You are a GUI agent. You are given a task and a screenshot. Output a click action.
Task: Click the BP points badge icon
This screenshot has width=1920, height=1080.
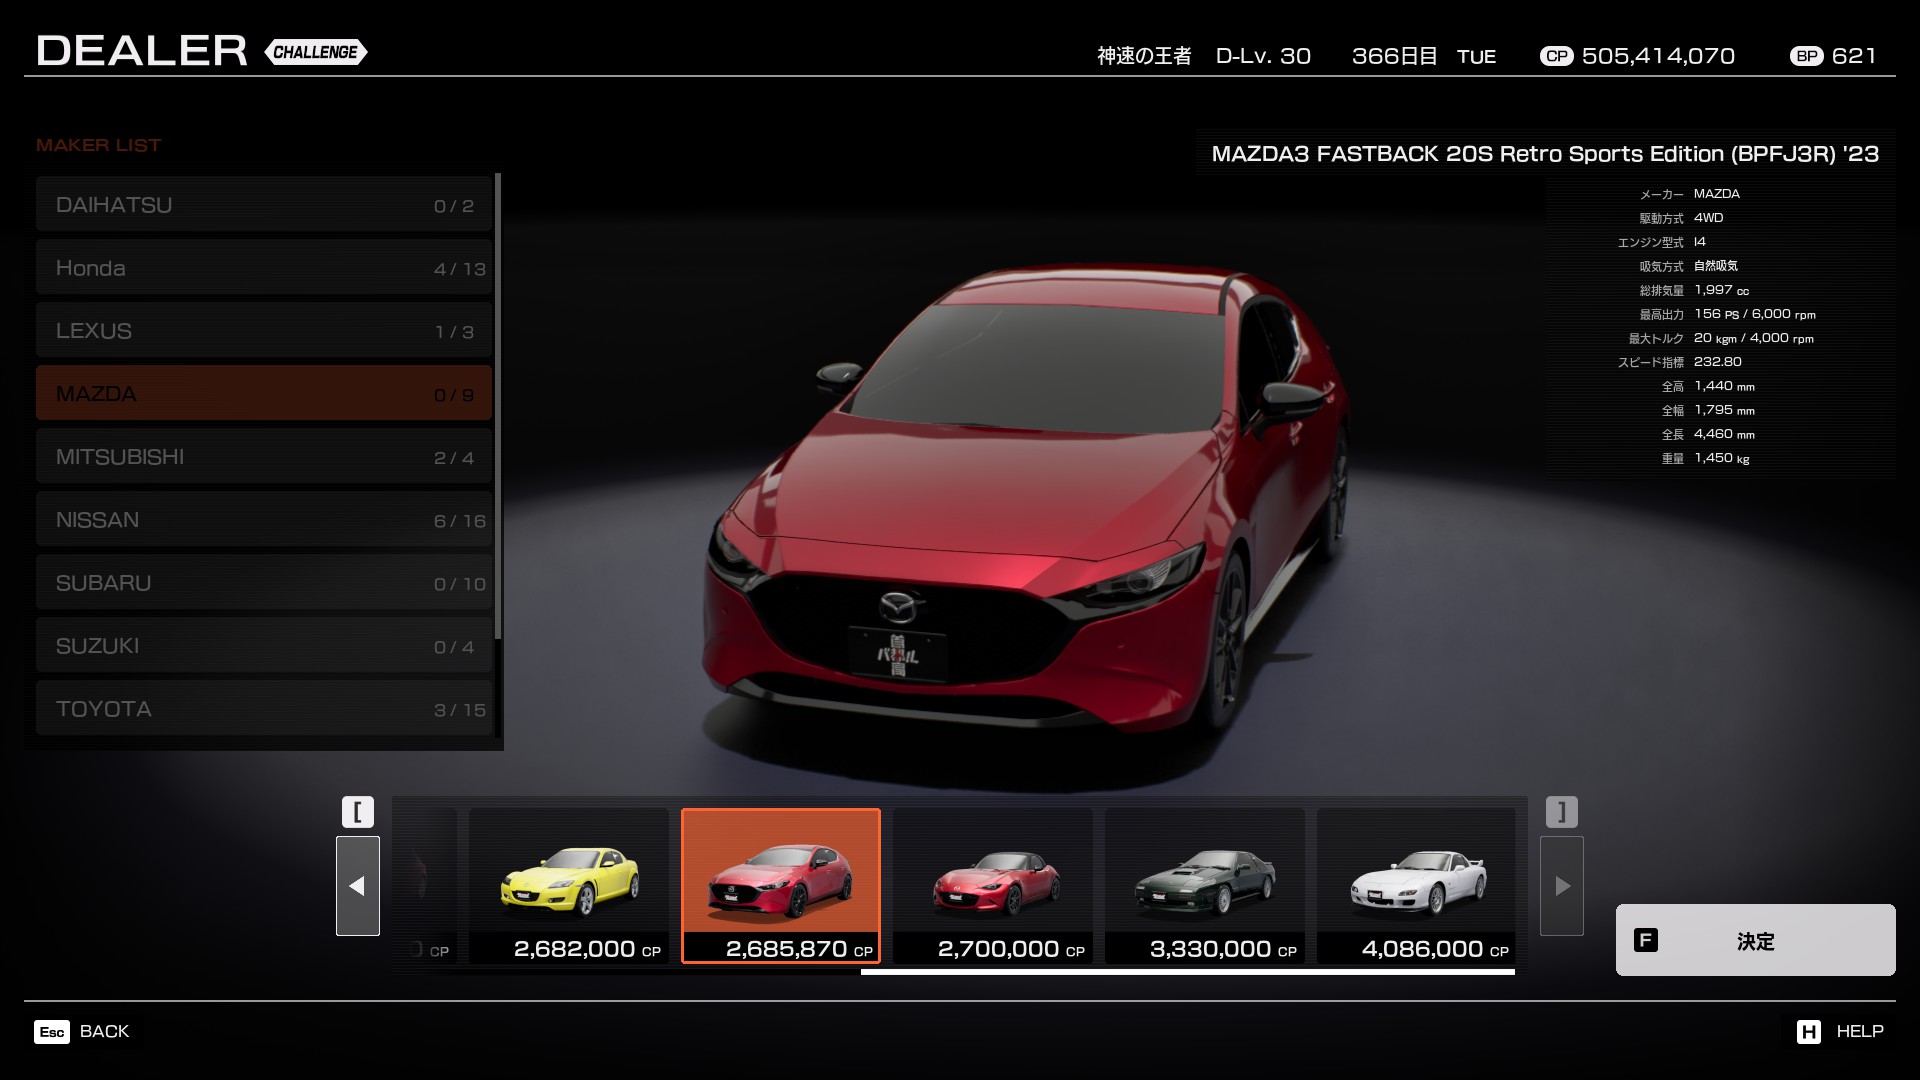(x=1807, y=56)
